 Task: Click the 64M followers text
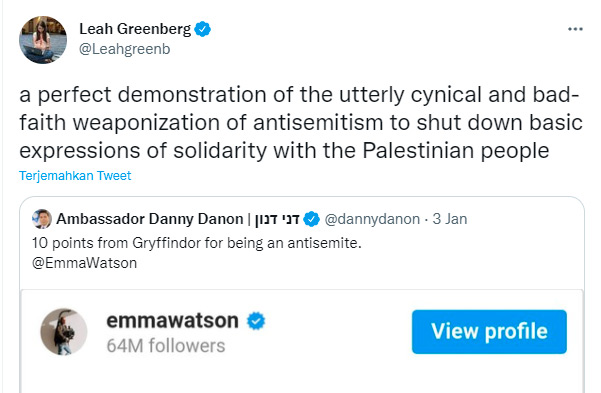(x=166, y=345)
